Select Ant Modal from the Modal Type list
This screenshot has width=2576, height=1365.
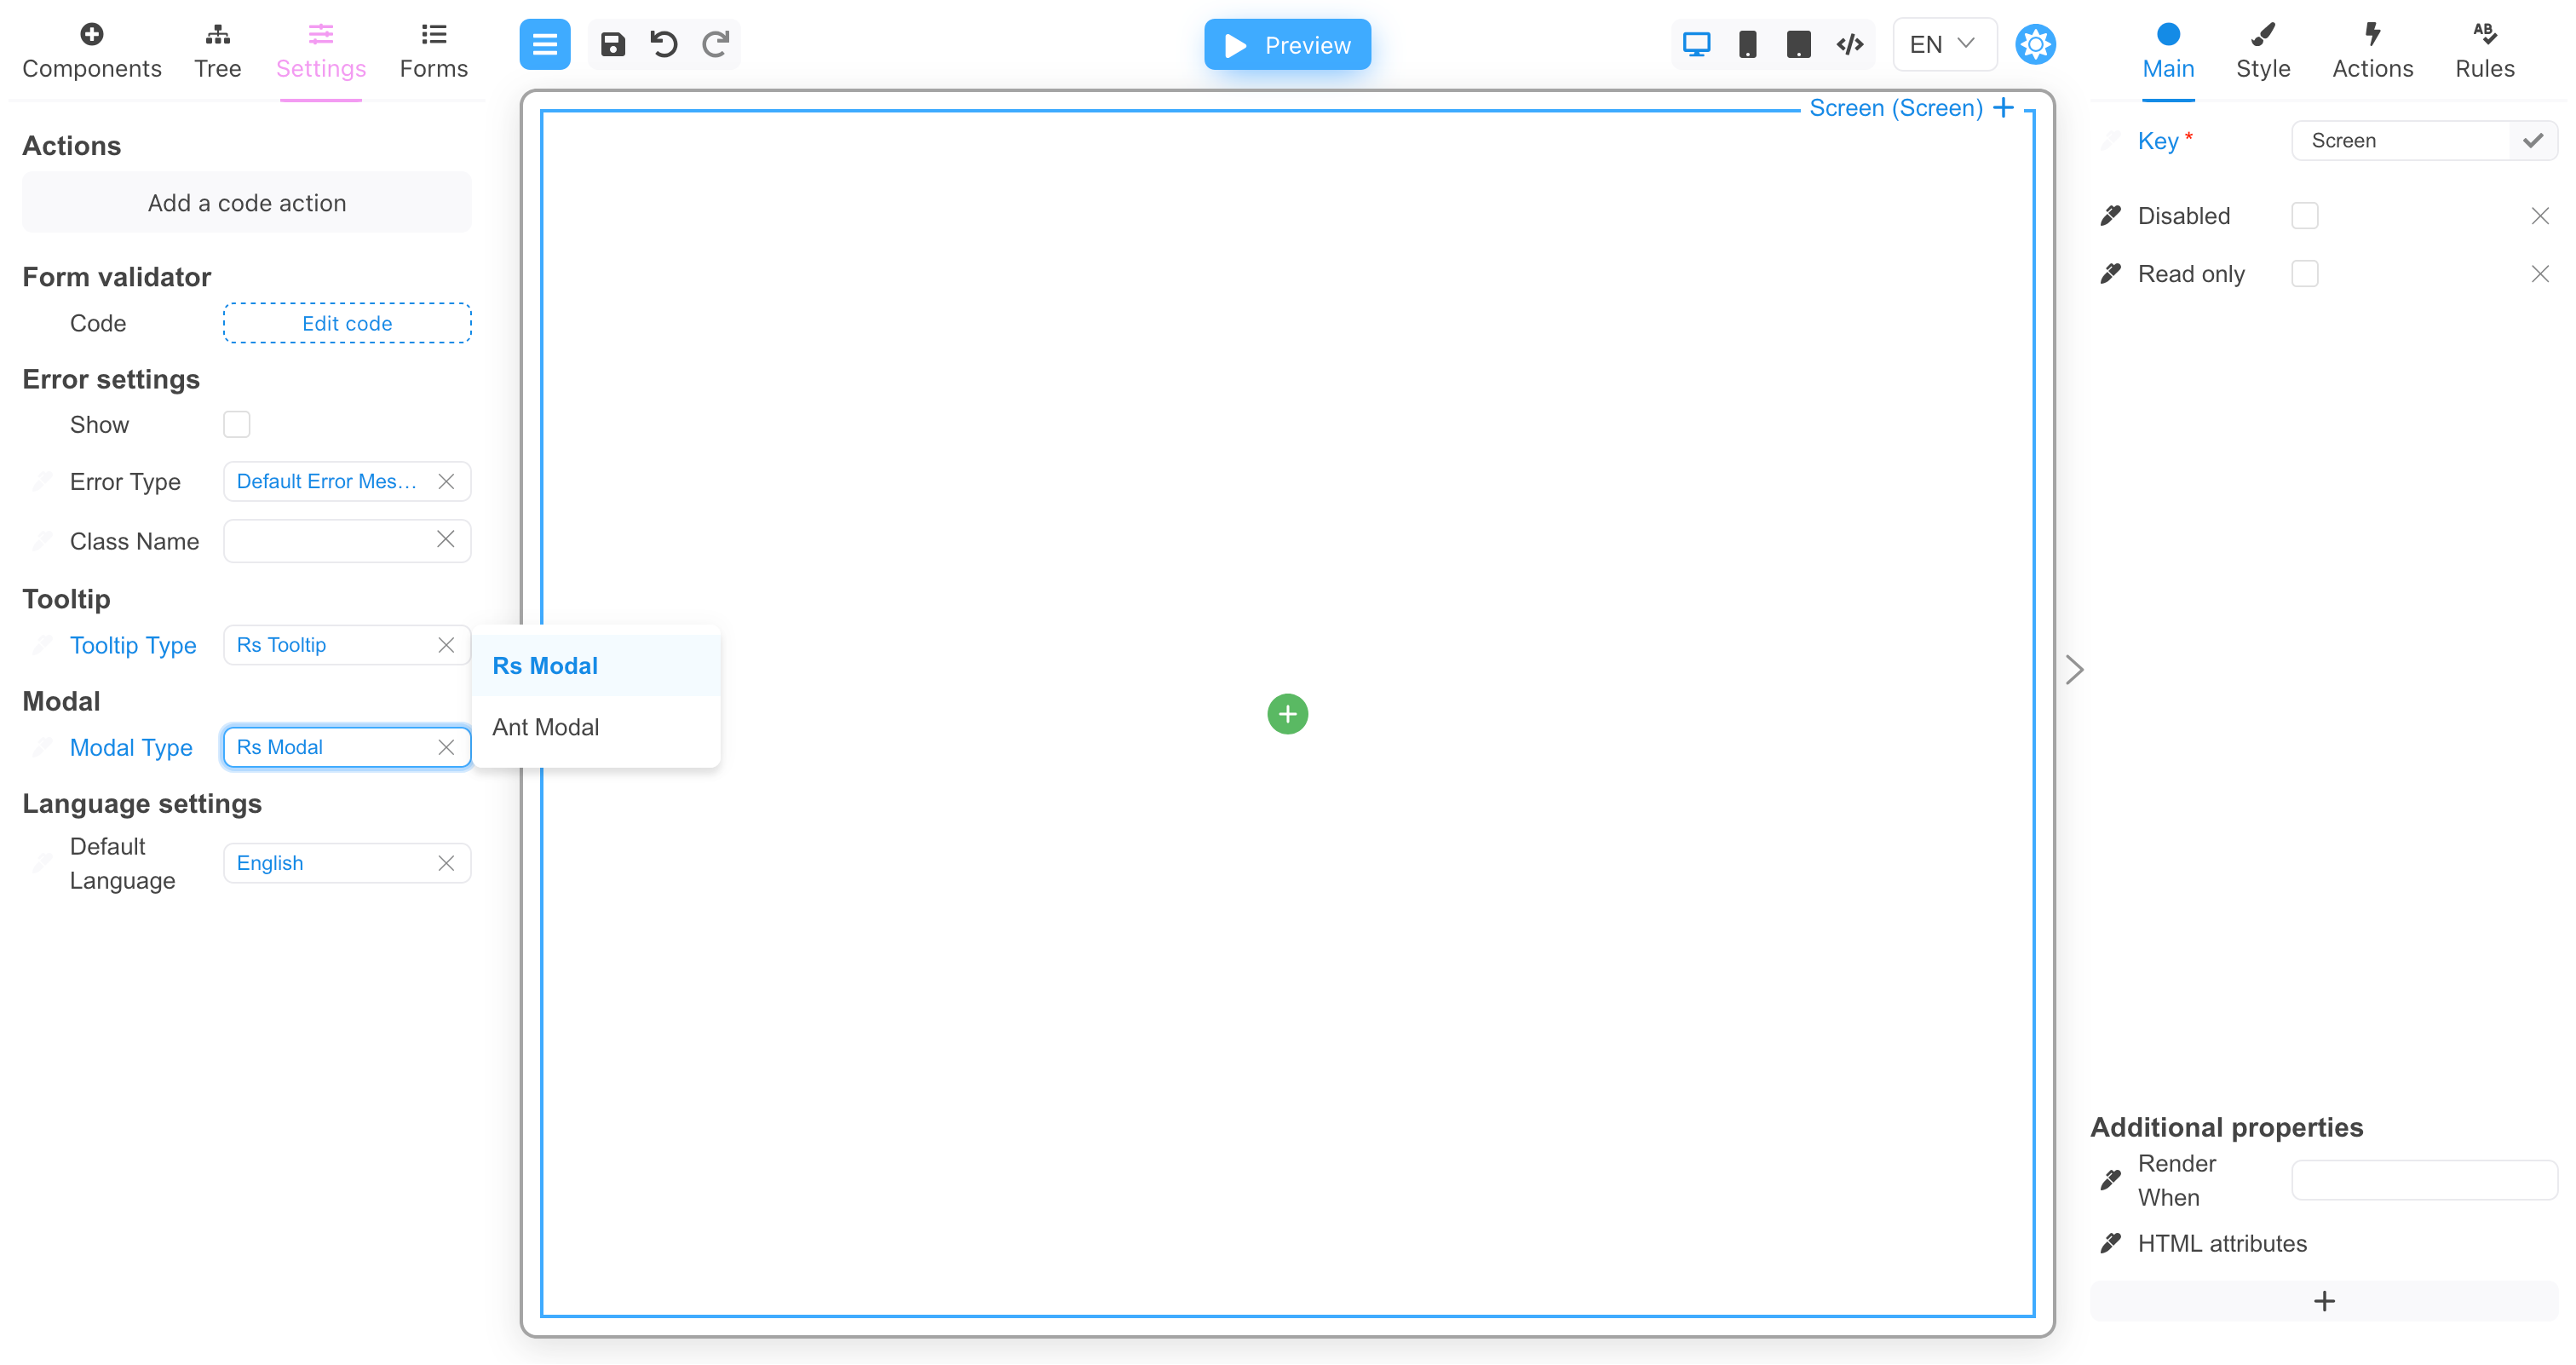tap(545, 727)
